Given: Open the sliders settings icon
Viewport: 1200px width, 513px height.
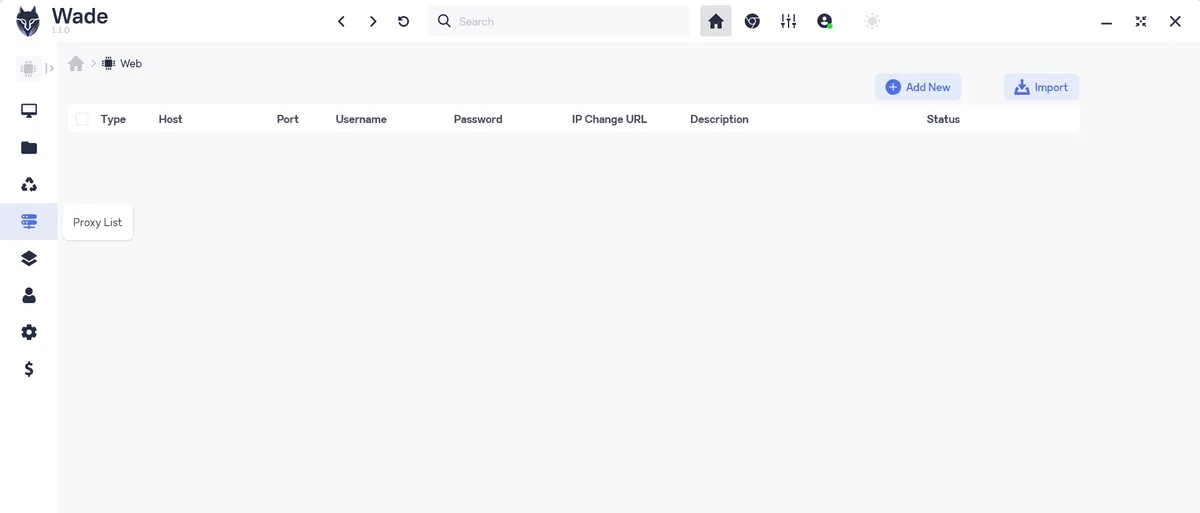Looking at the screenshot, I should [x=789, y=21].
